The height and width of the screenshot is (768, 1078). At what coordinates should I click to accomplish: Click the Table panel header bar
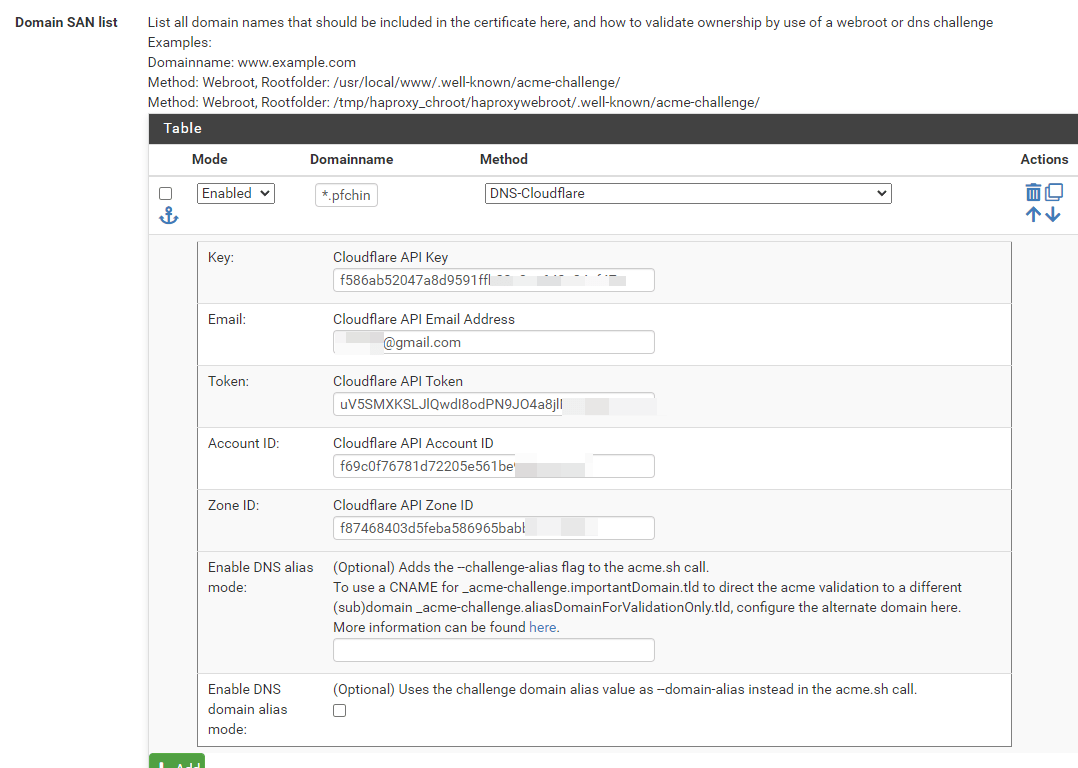[613, 128]
